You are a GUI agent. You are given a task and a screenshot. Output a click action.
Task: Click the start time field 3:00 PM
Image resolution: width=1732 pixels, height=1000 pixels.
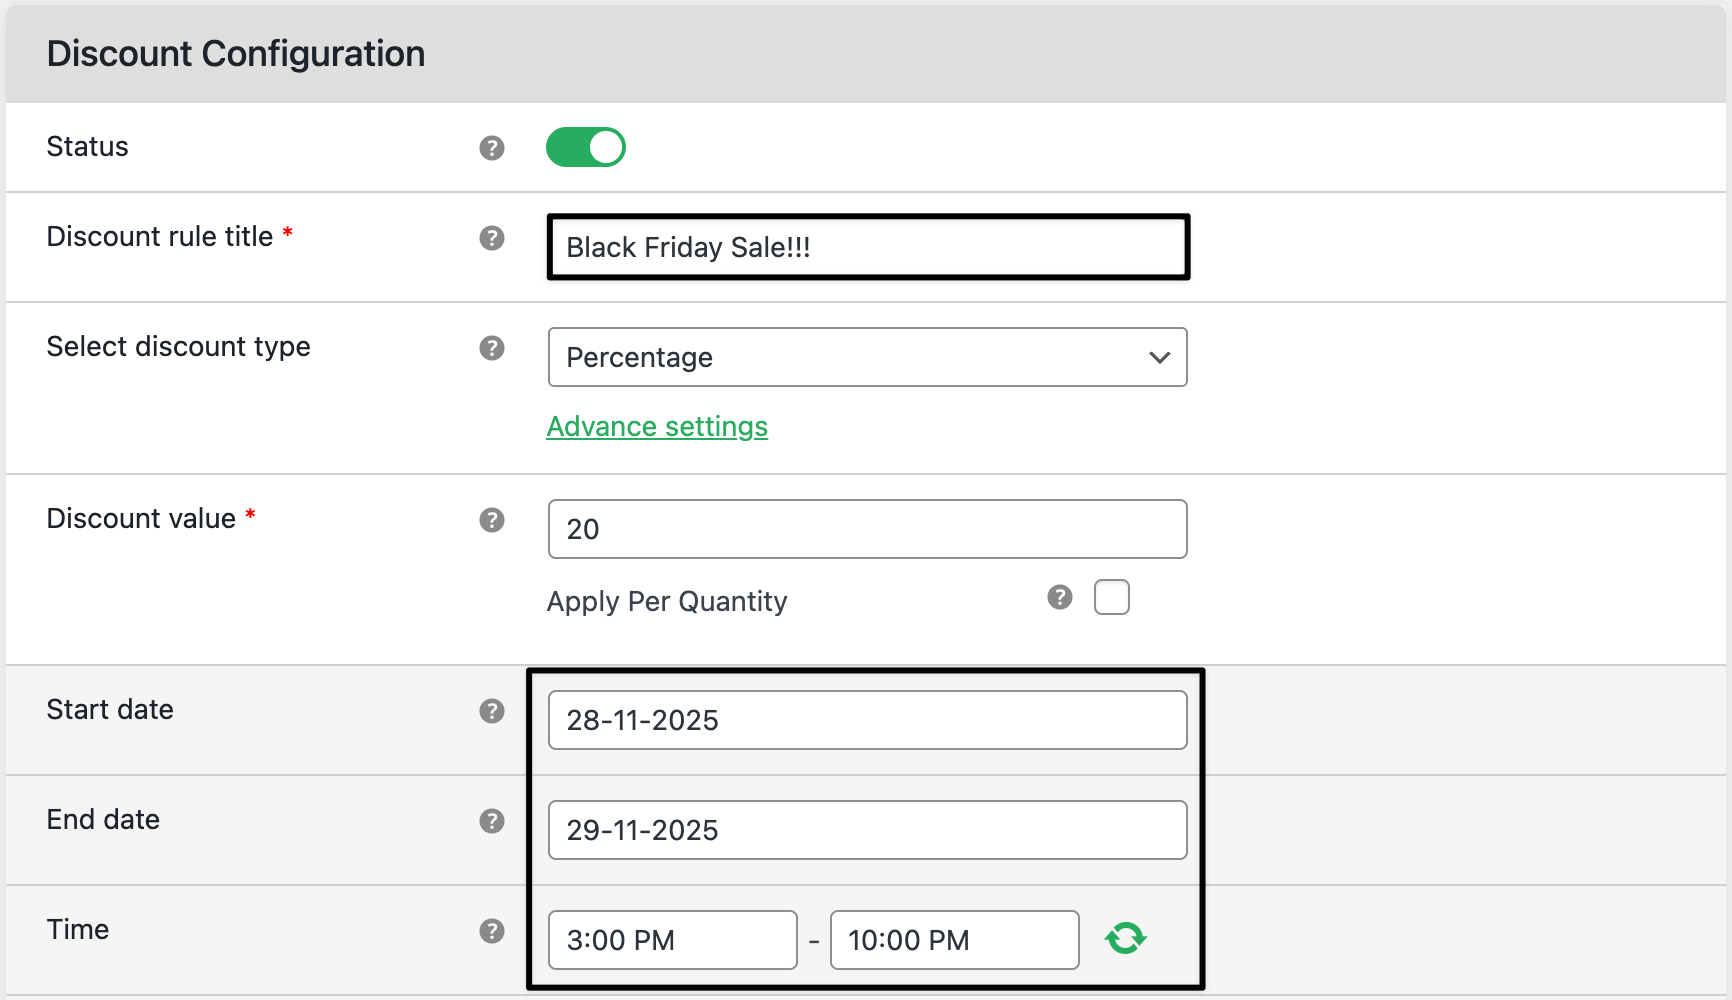click(672, 940)
